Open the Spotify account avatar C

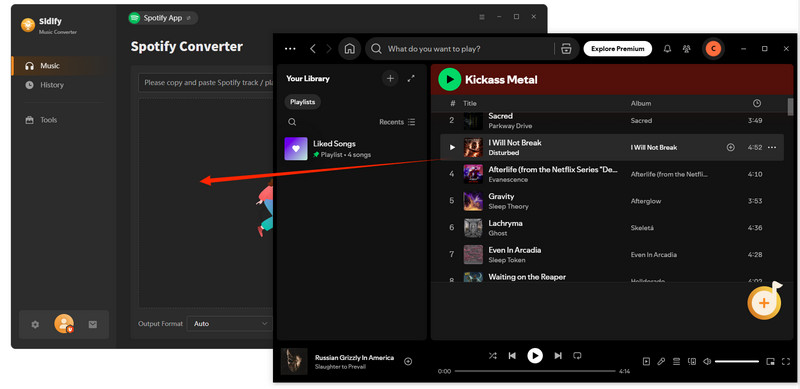pos(713,49)
